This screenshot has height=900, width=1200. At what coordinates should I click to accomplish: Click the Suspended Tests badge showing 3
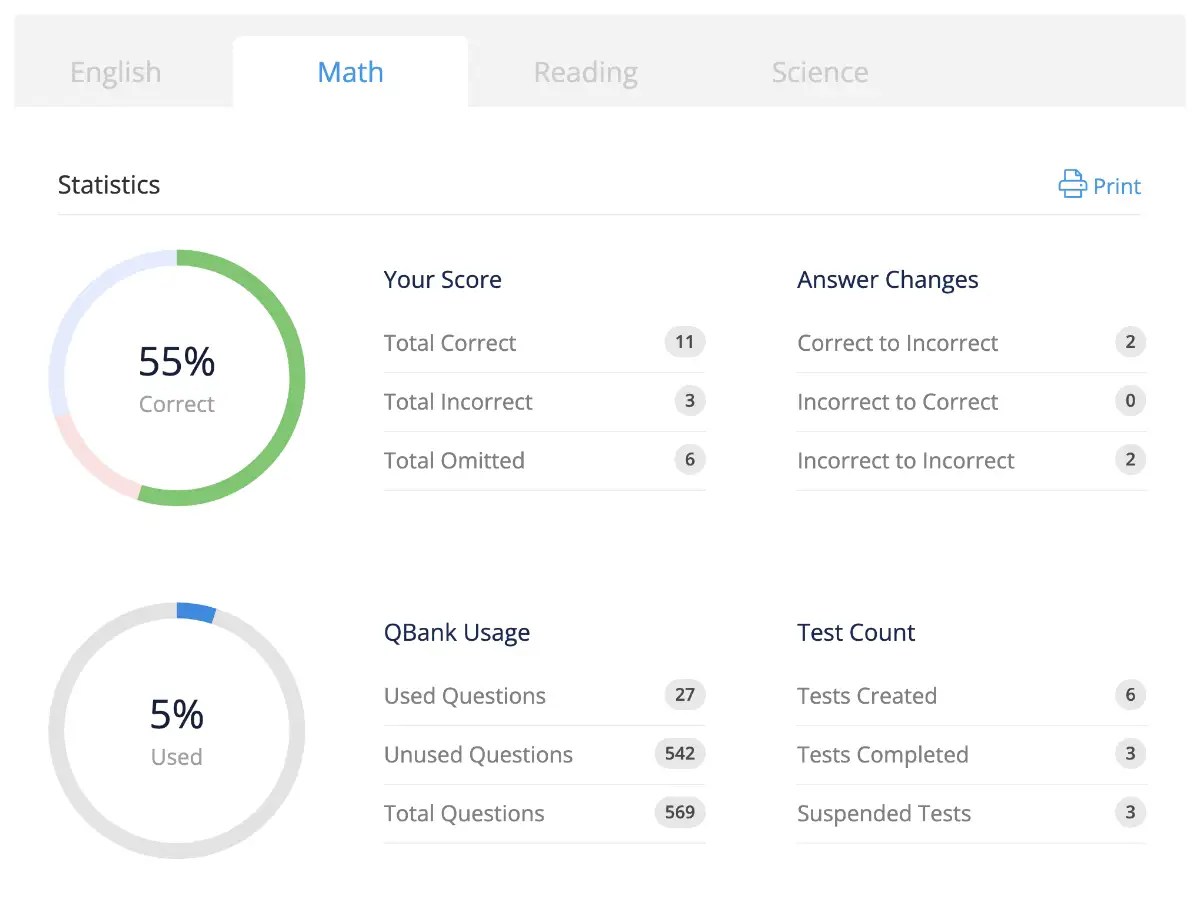pyautogui.click(x=1130, y=813)
